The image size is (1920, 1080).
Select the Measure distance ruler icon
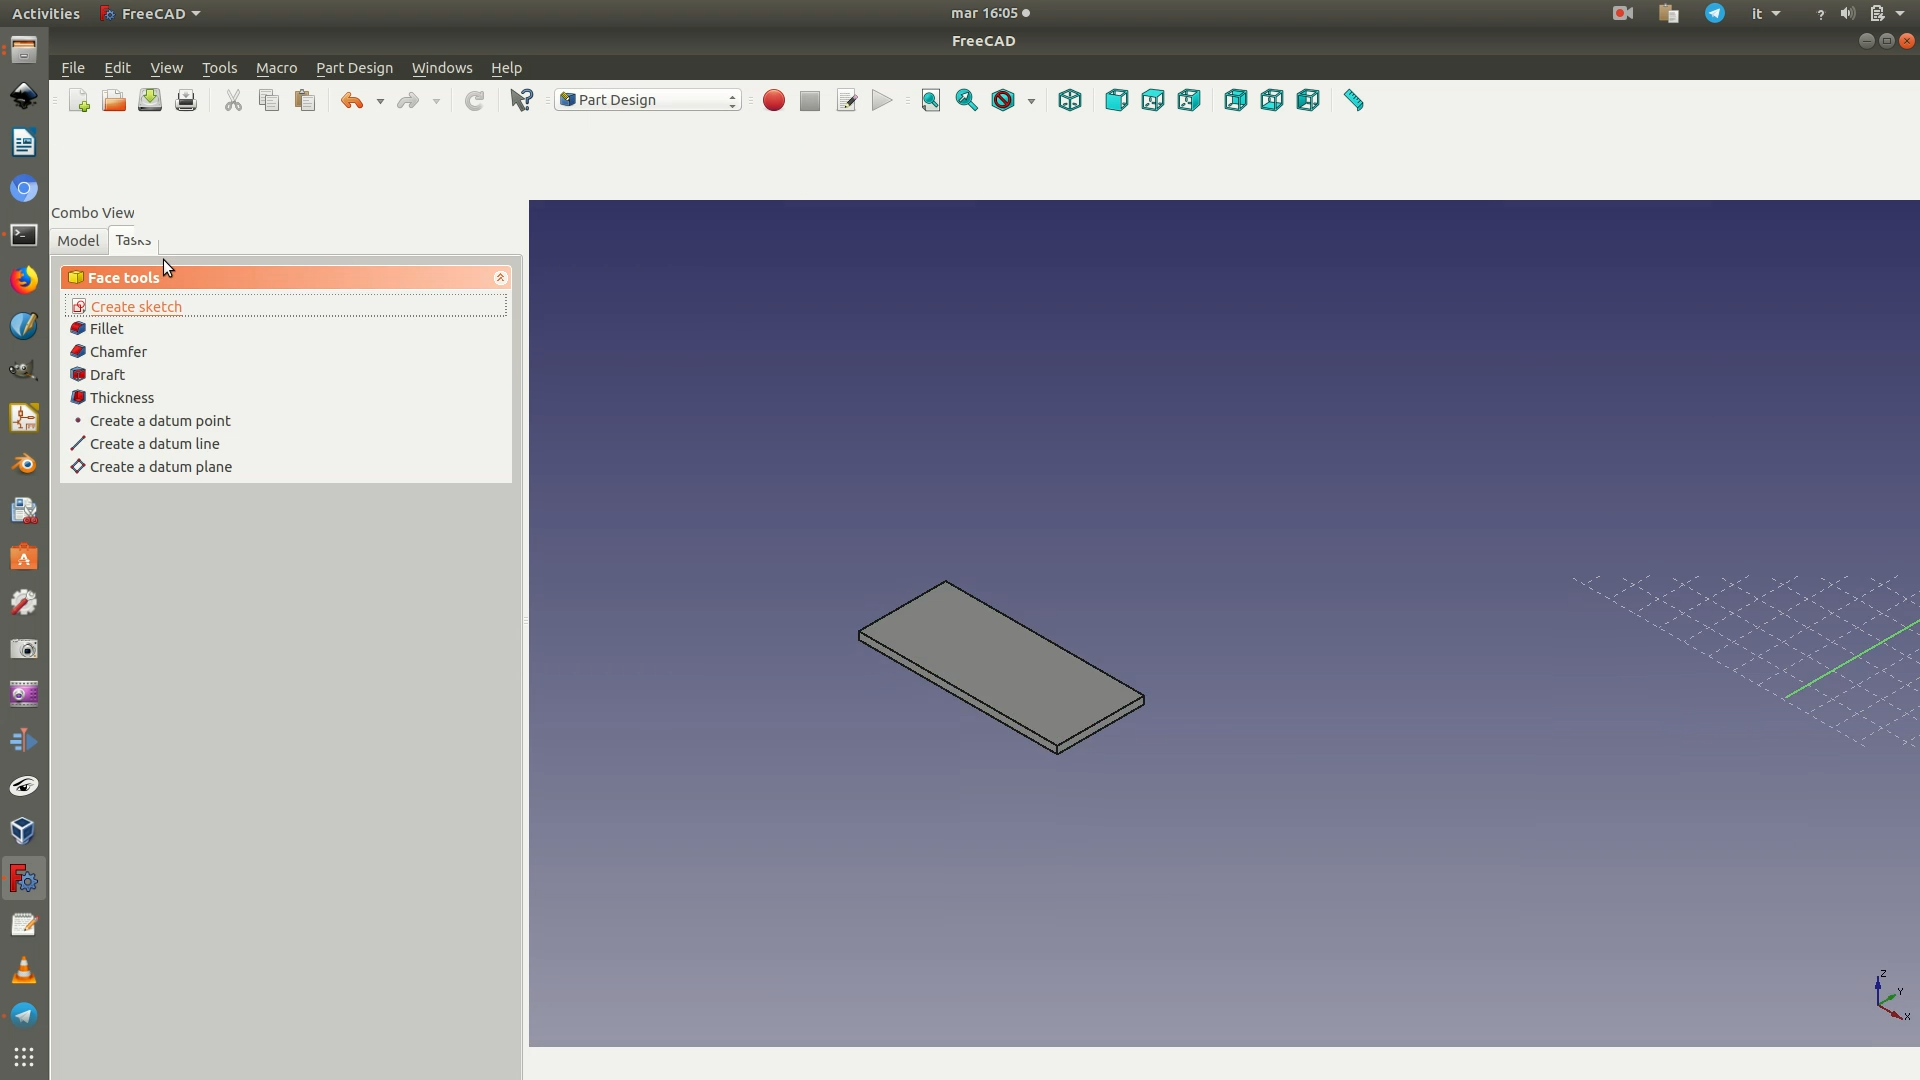[x=1354, y=100]
